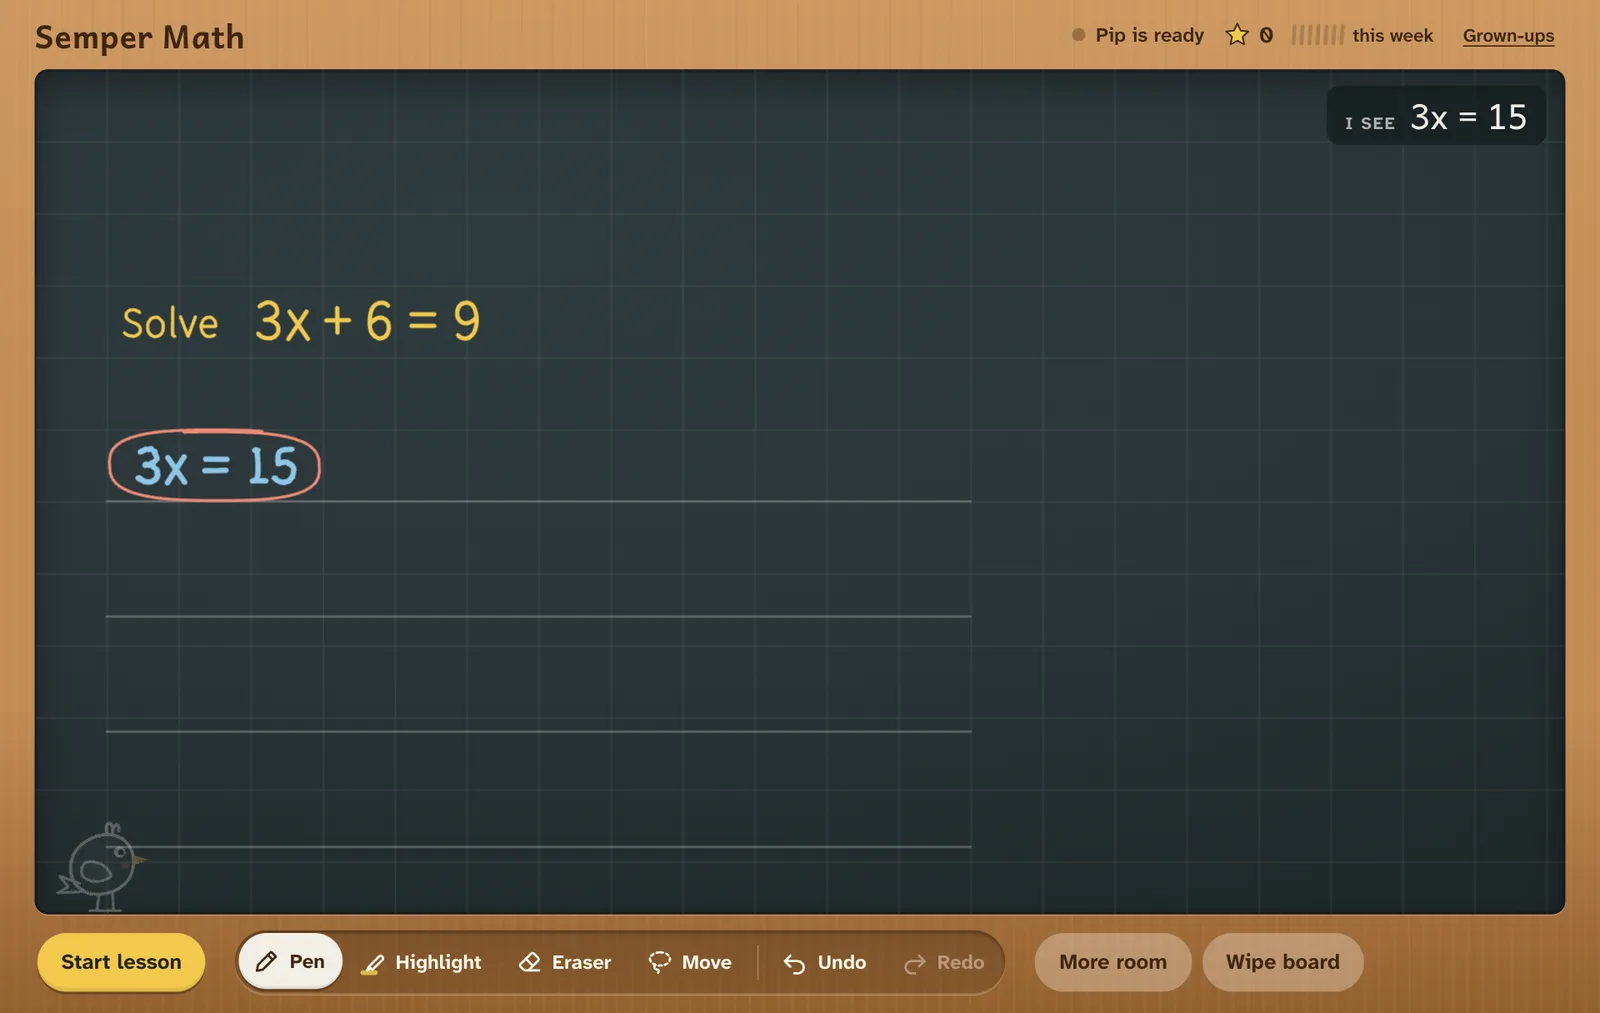The height and width of the screenshot is (1013, 1600).
Task: Click the 'Pip is ready' status
Action: coord(1138,35)
